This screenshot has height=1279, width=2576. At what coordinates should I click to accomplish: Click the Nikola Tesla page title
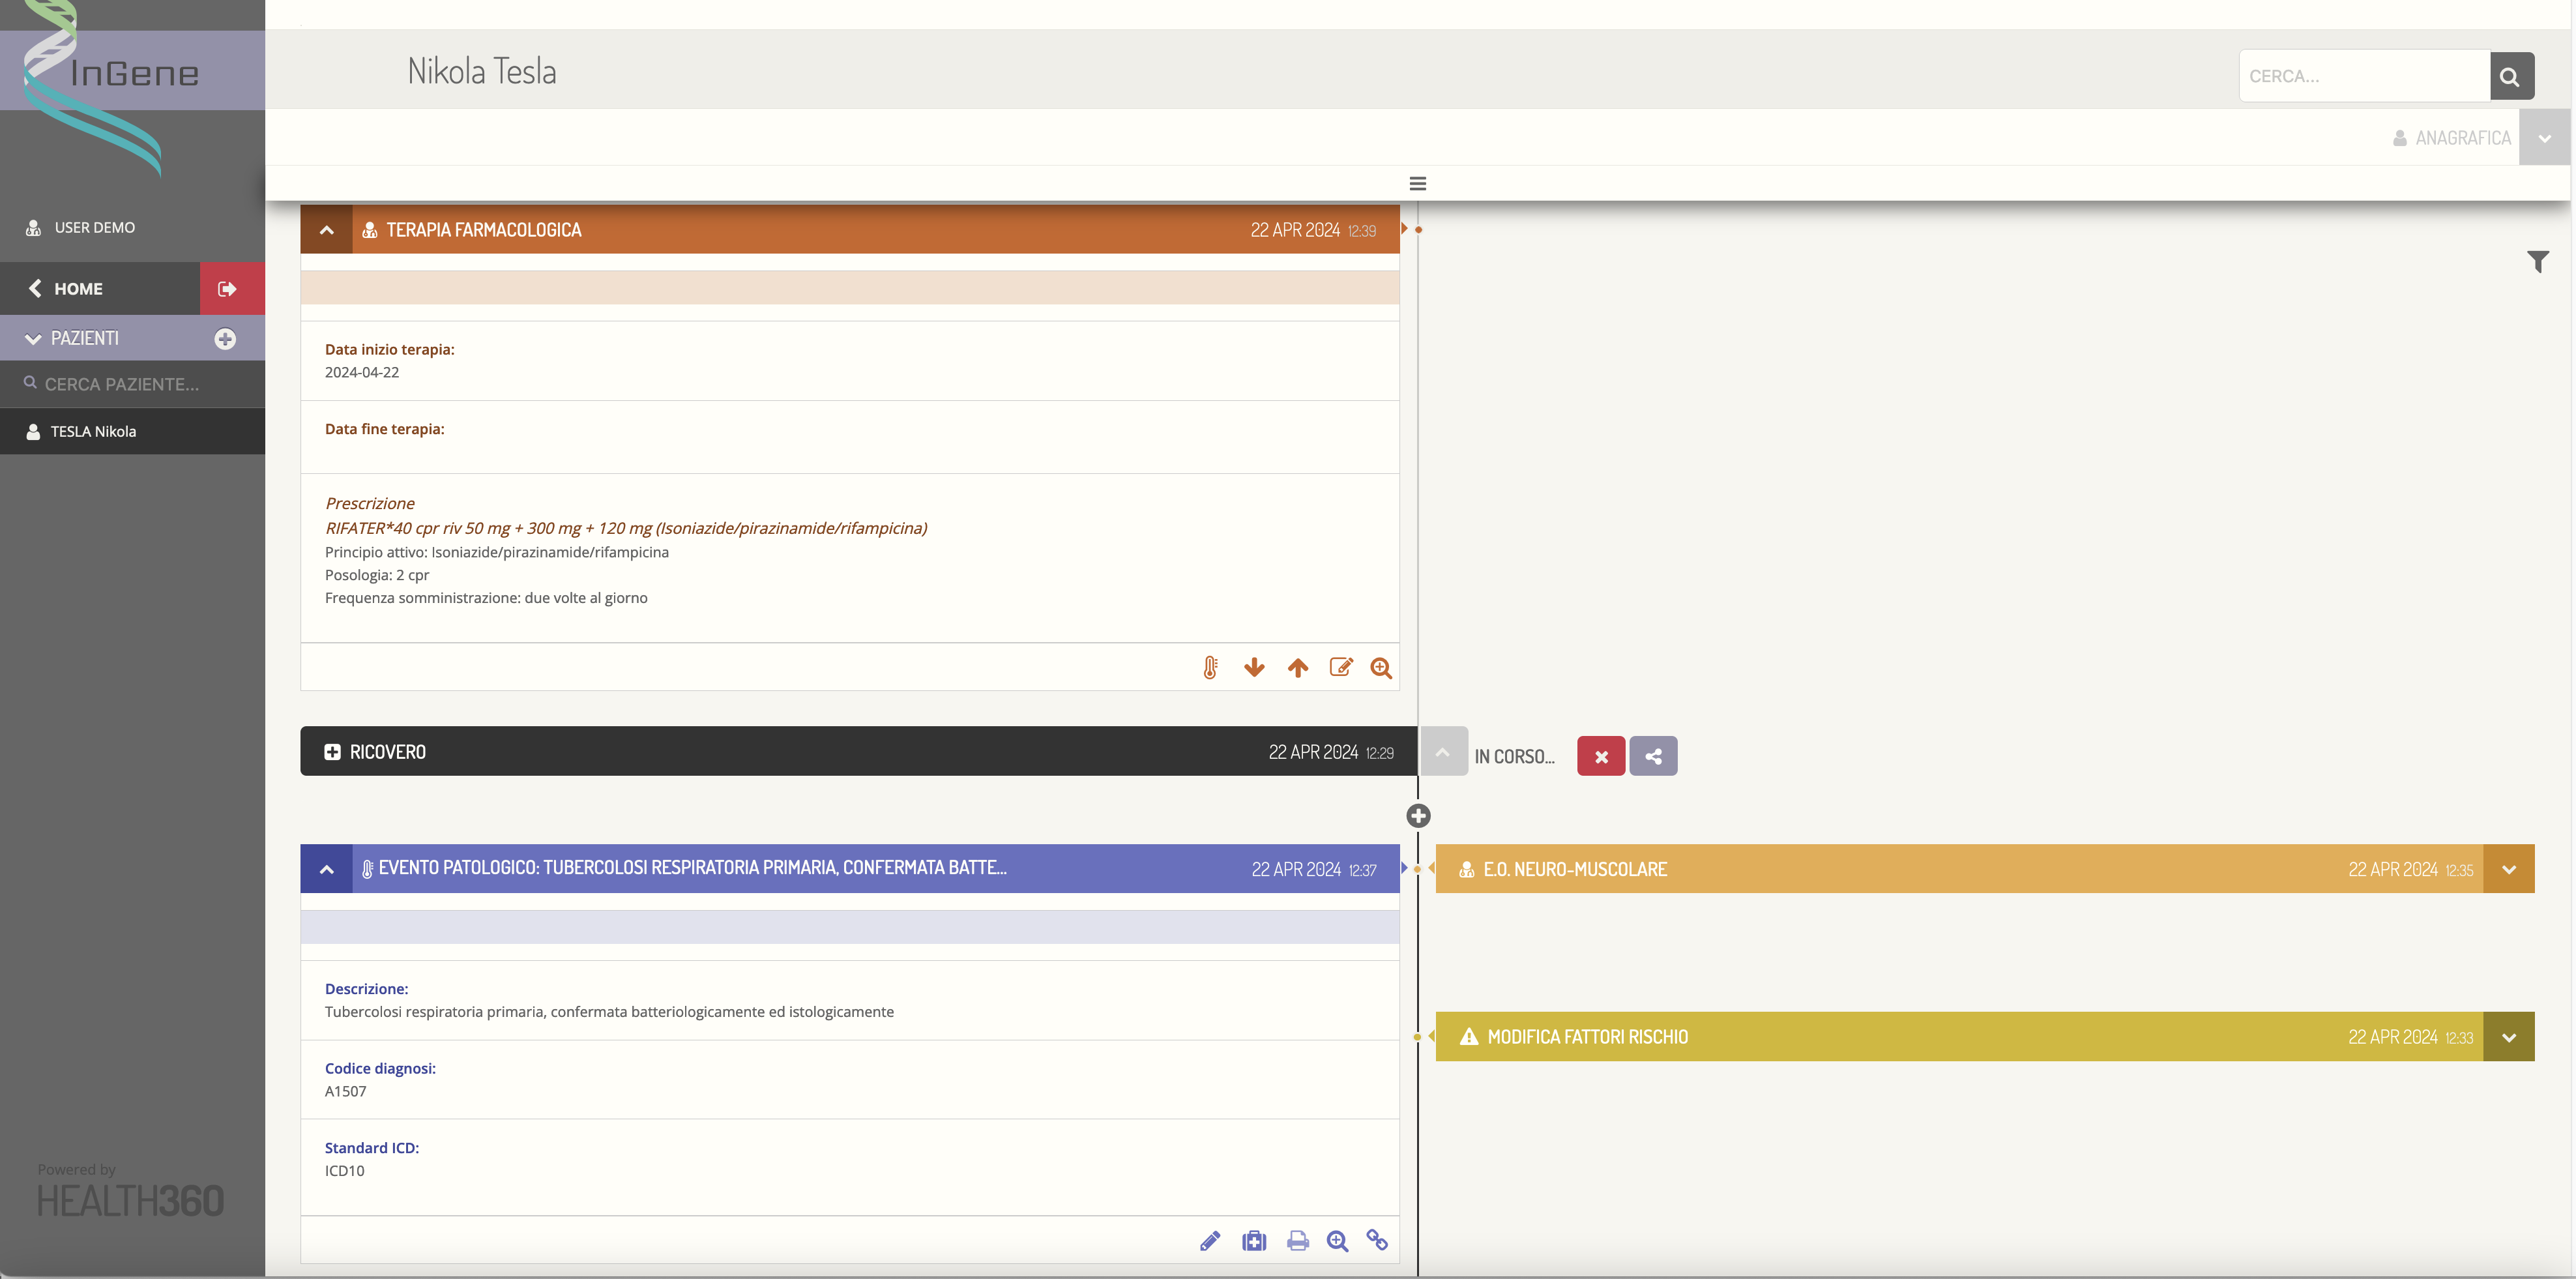click(481, 72)
